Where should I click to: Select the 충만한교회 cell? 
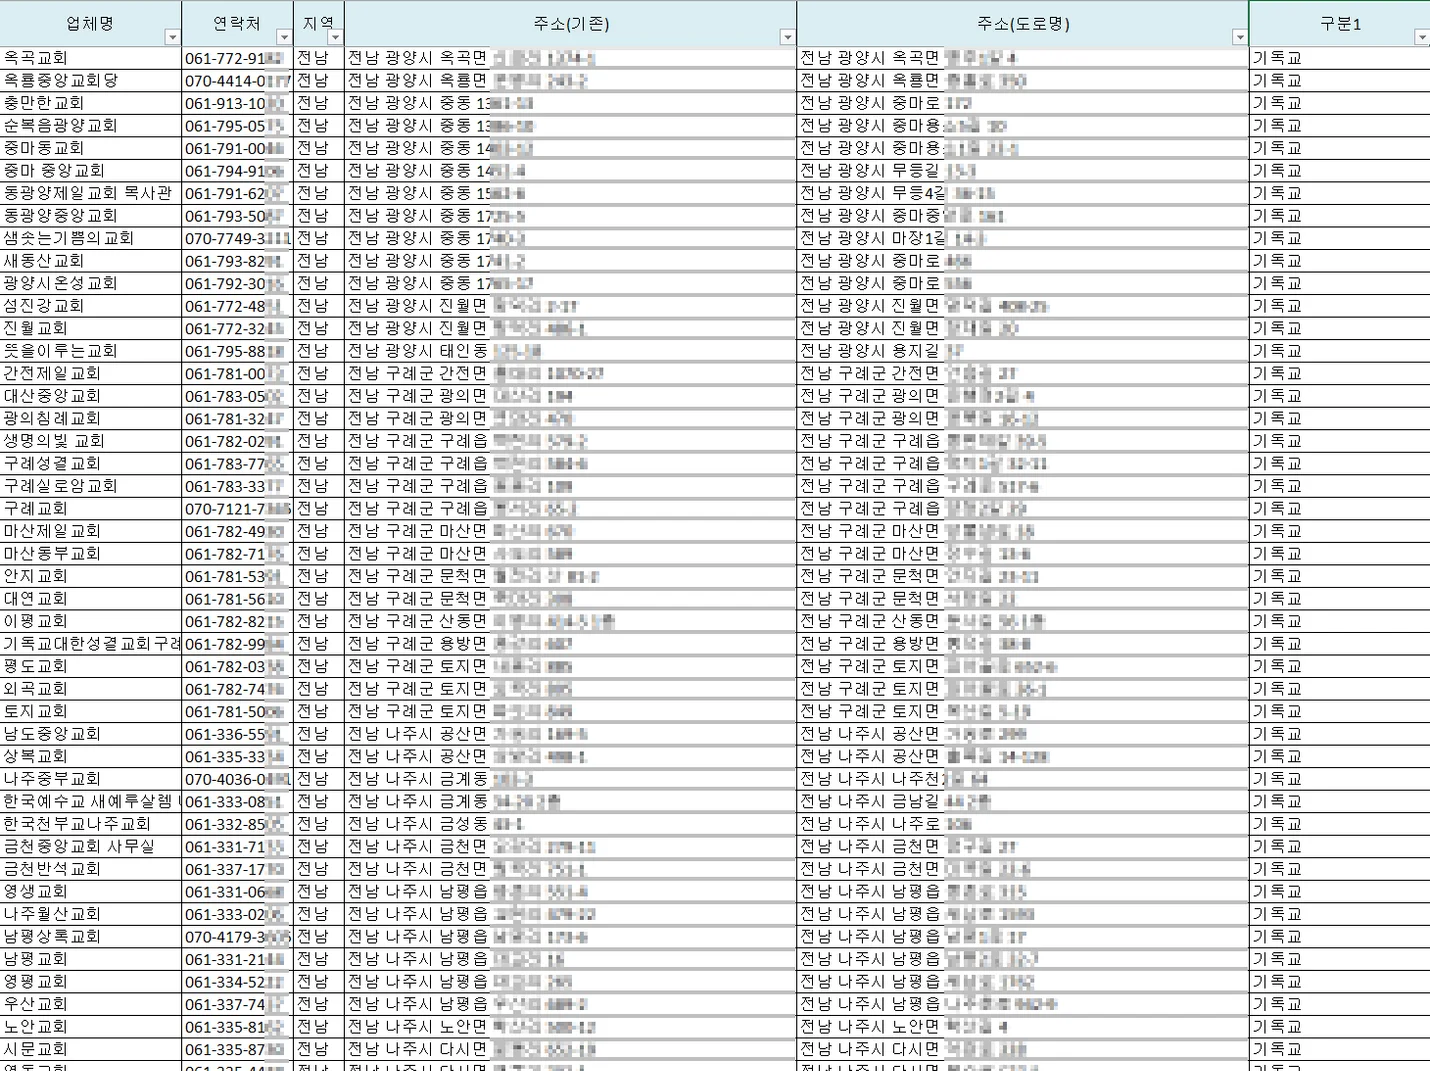pyautogui.click(x=91, y=103)
